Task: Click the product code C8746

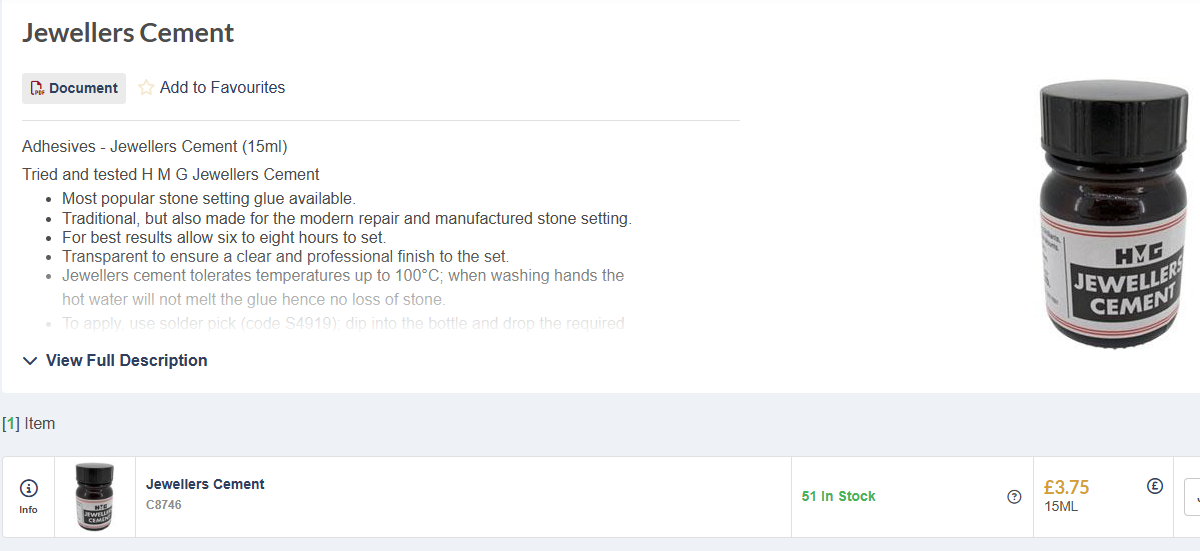Action: [164, 505]
